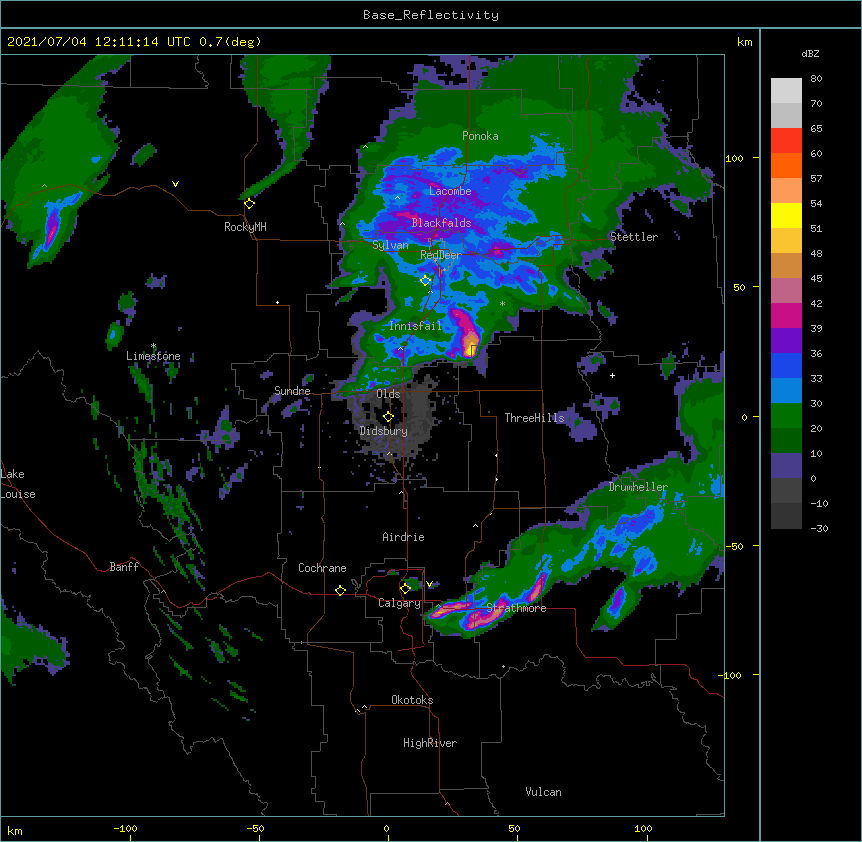
Task: Select the RockyMH town label
Action: [245, 227]
